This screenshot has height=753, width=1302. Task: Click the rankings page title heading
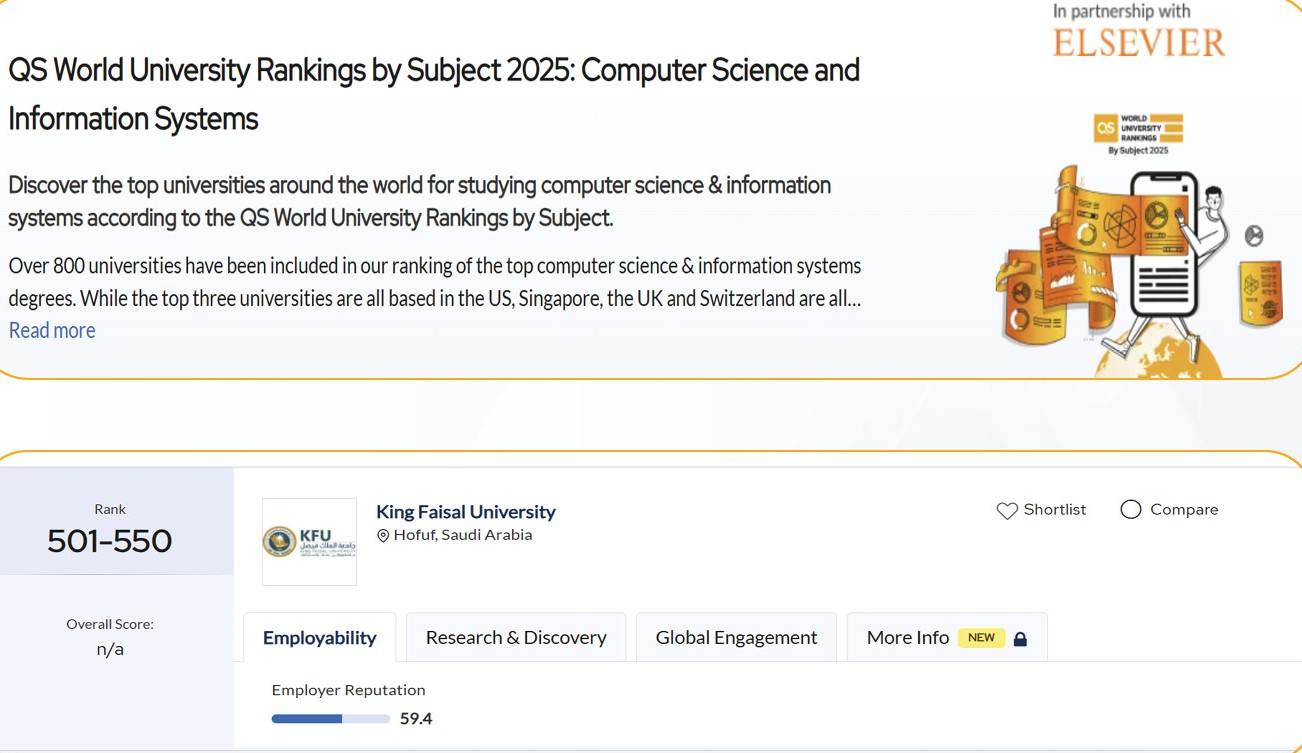[434, 94]
